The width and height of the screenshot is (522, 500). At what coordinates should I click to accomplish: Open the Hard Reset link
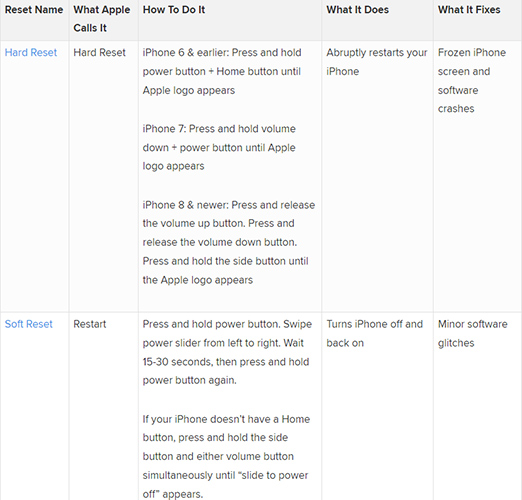click(31, 52)
